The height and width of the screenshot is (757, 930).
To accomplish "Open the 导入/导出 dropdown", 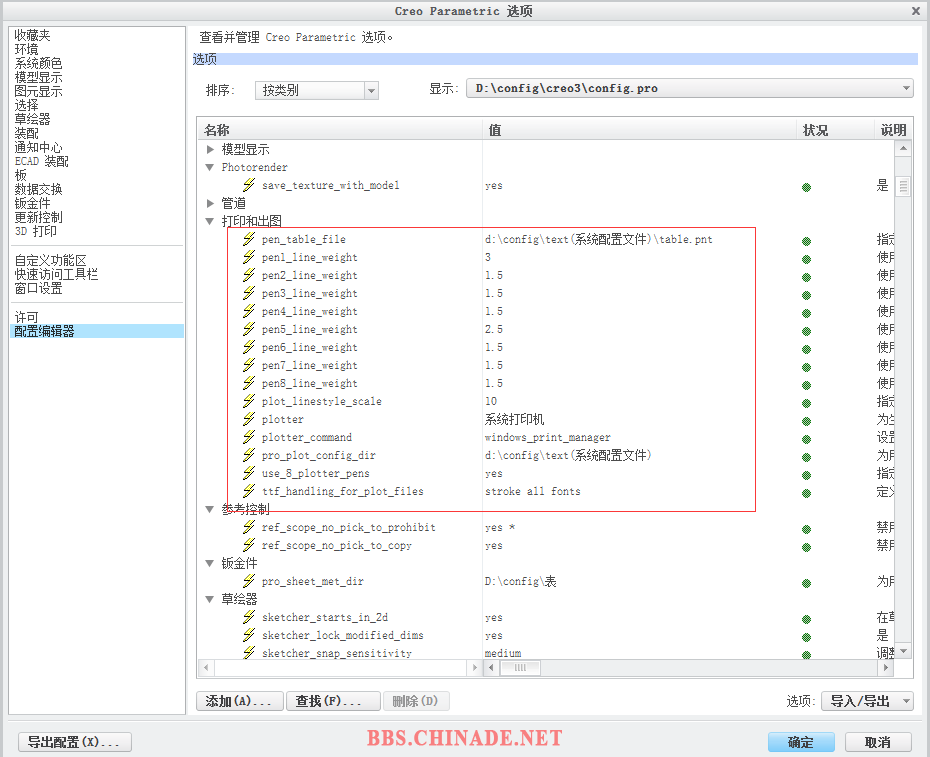I will coord(867,701).
